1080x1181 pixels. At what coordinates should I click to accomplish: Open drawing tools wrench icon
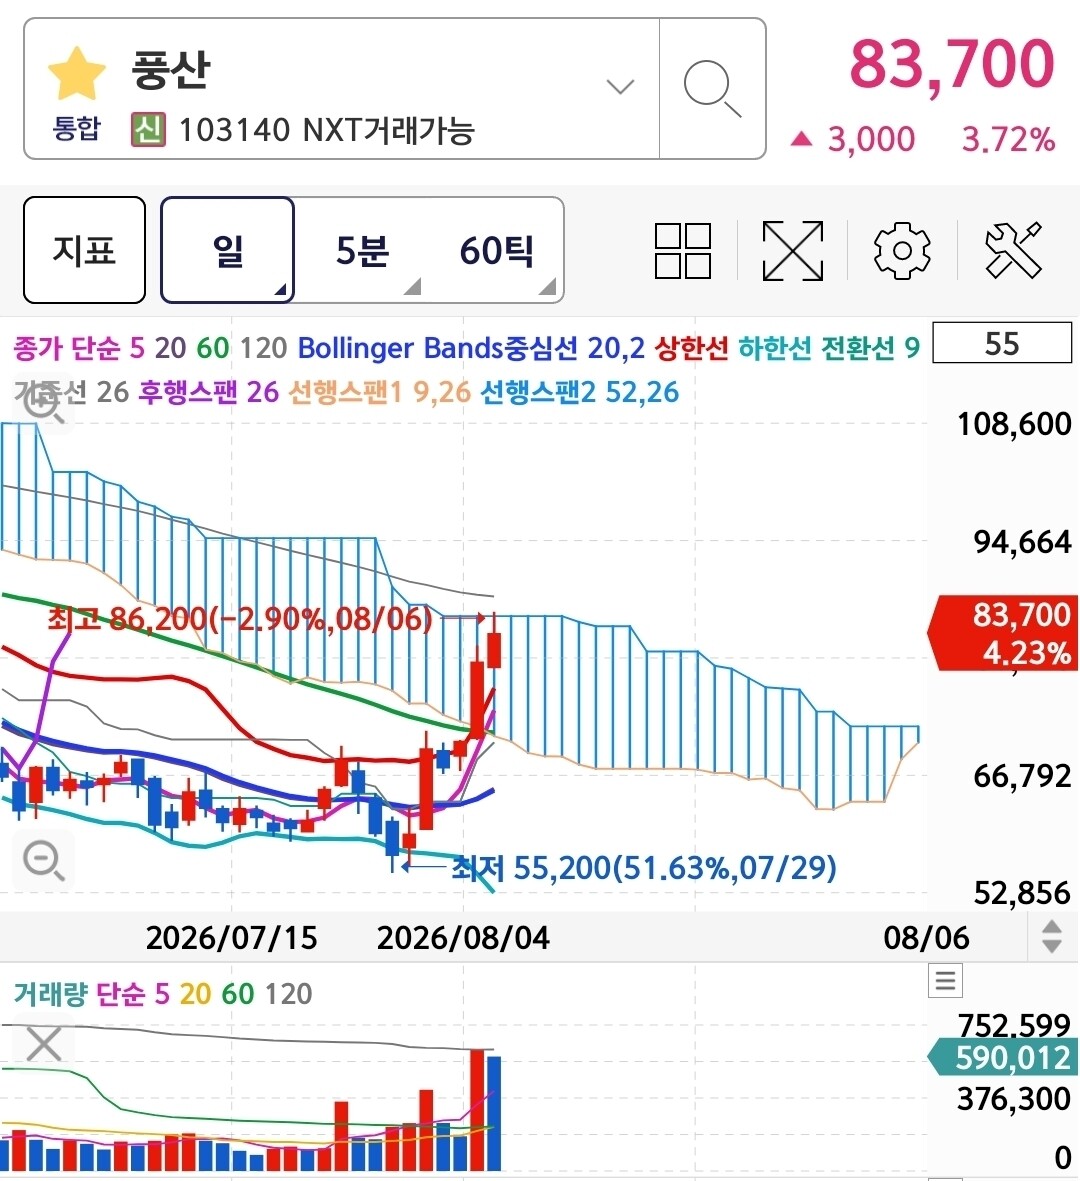tap(1013, 251)
